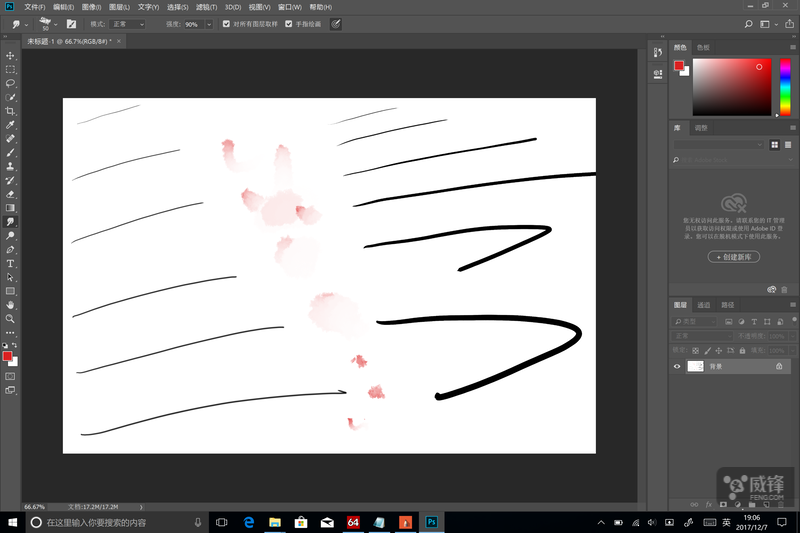The width and height of the screenshot is (800, 533).
Task: Select the Zoom tool in the toolbar
Action: click(10, 319)
